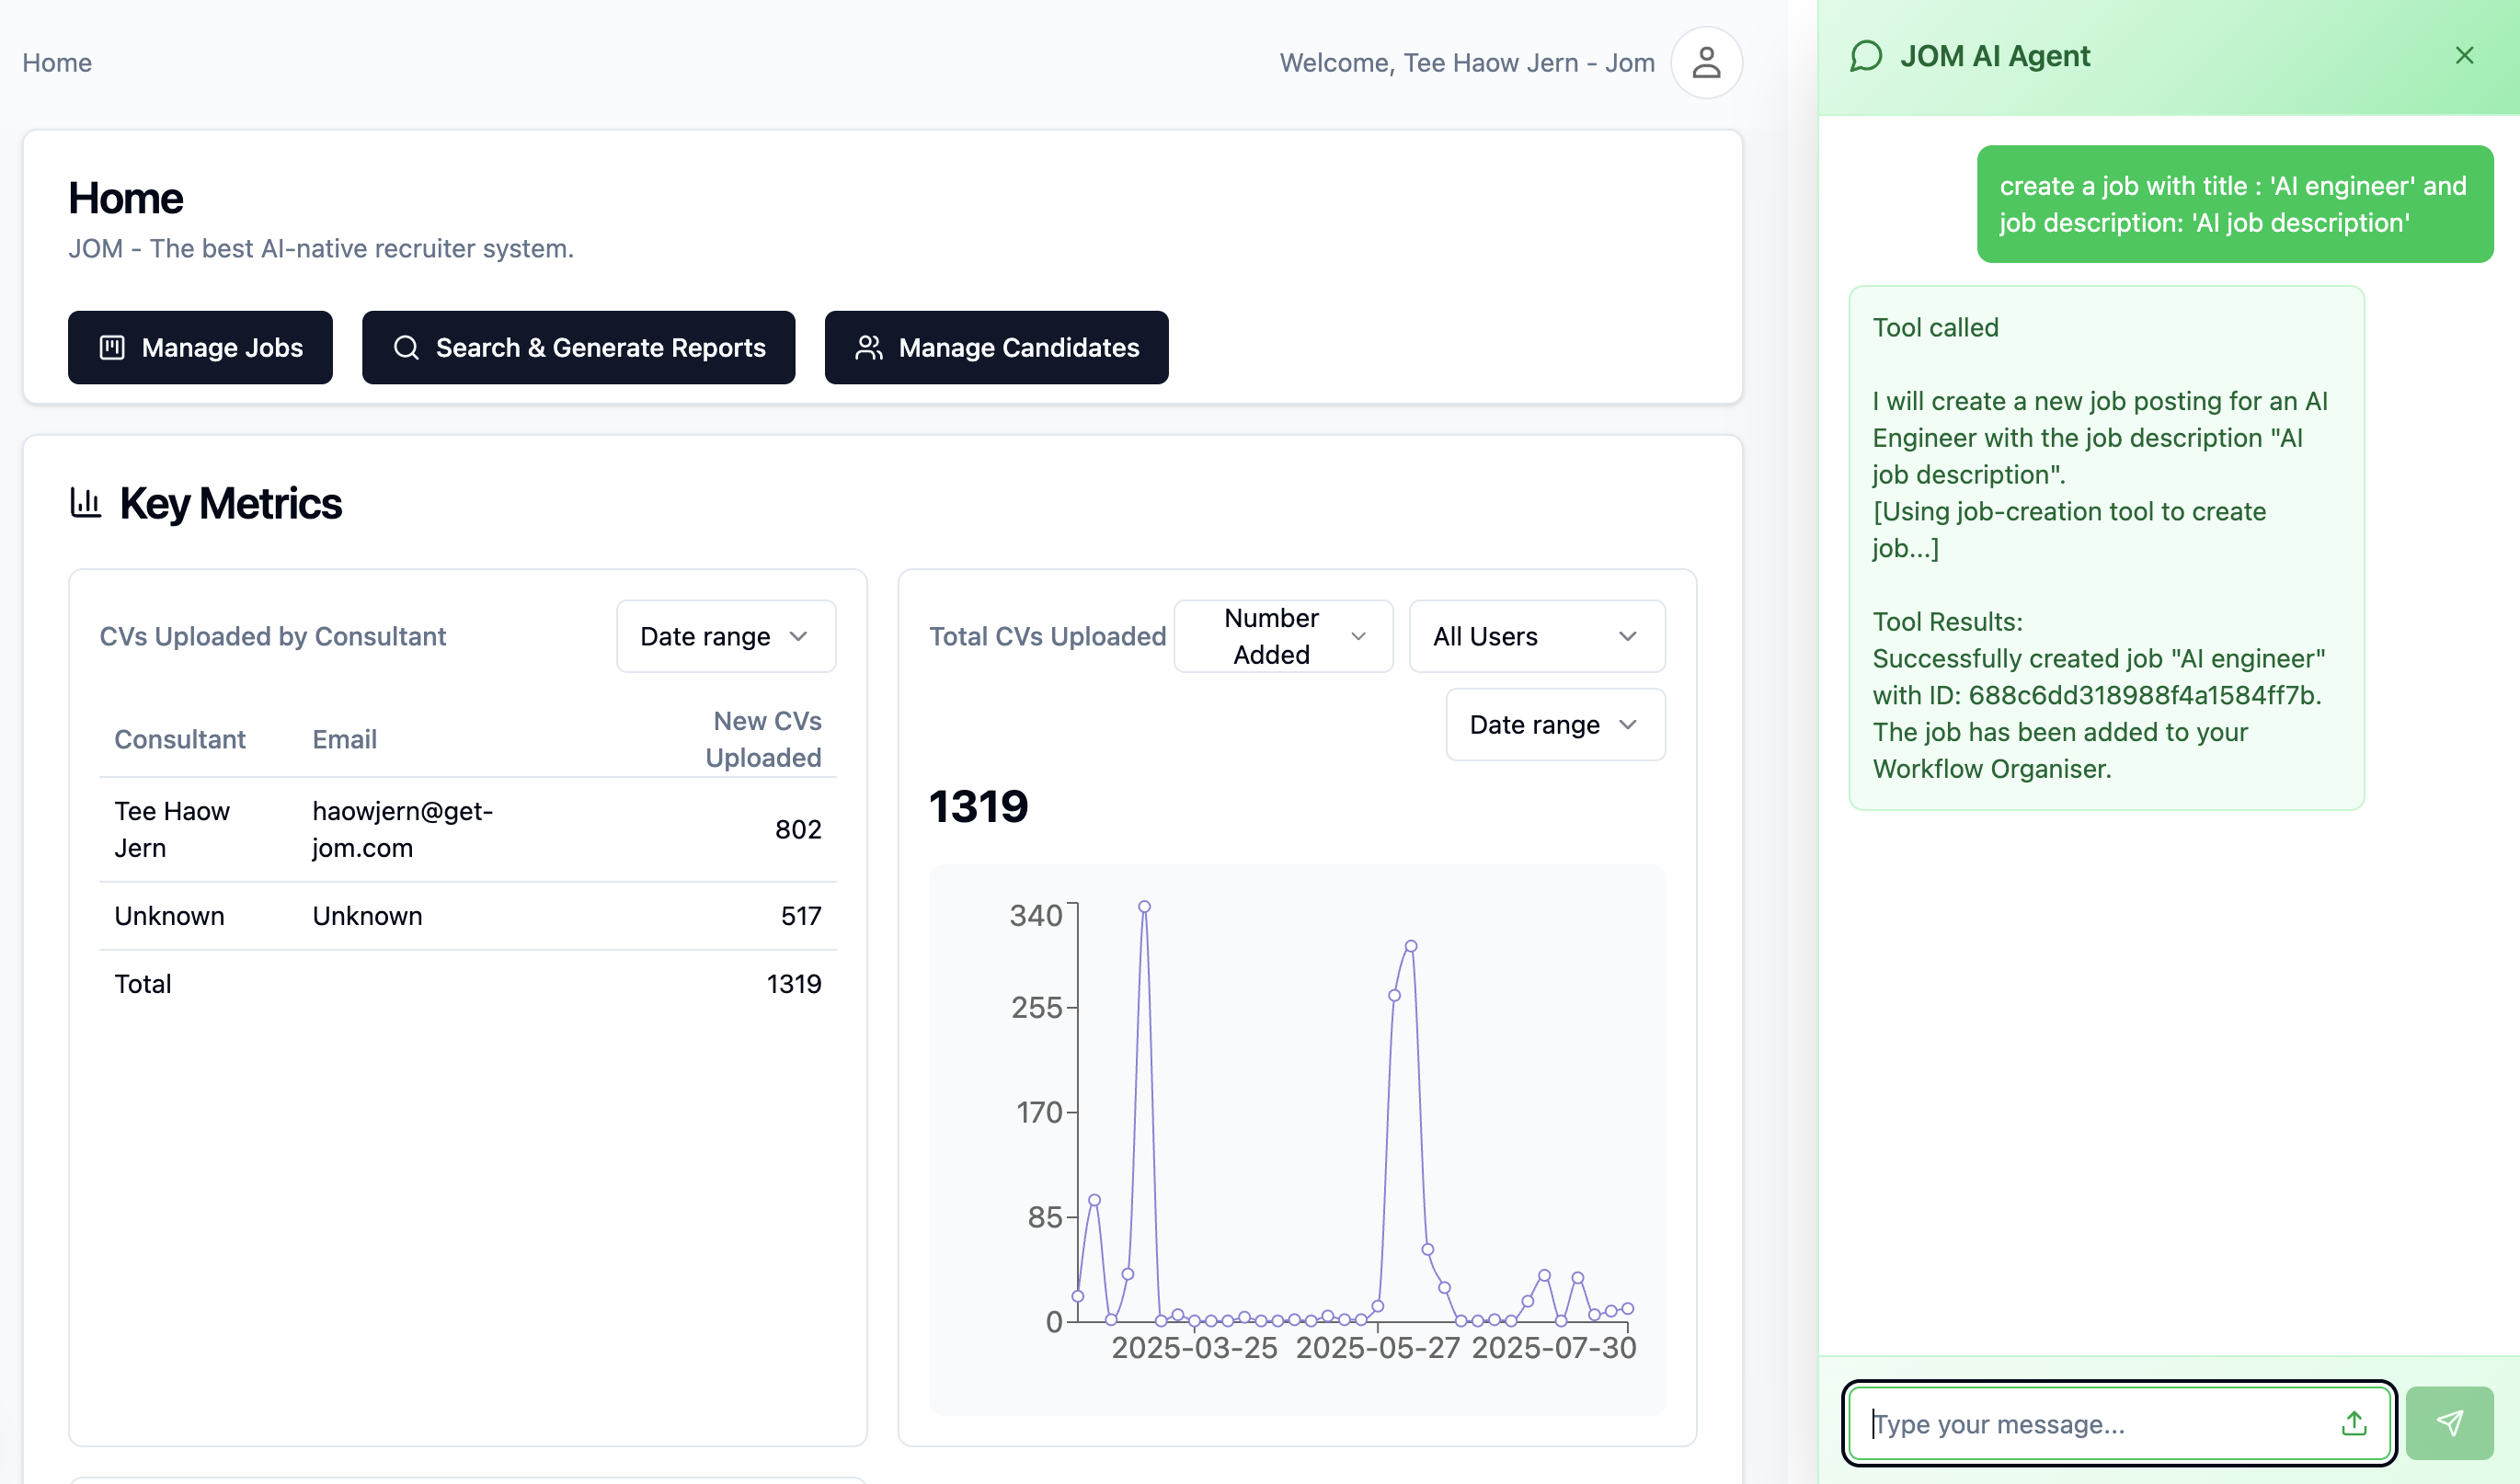Click the chat bubble icon beside JOM AI Agent
This screenshot has height=1484, width=2520.
(1866, 56)
